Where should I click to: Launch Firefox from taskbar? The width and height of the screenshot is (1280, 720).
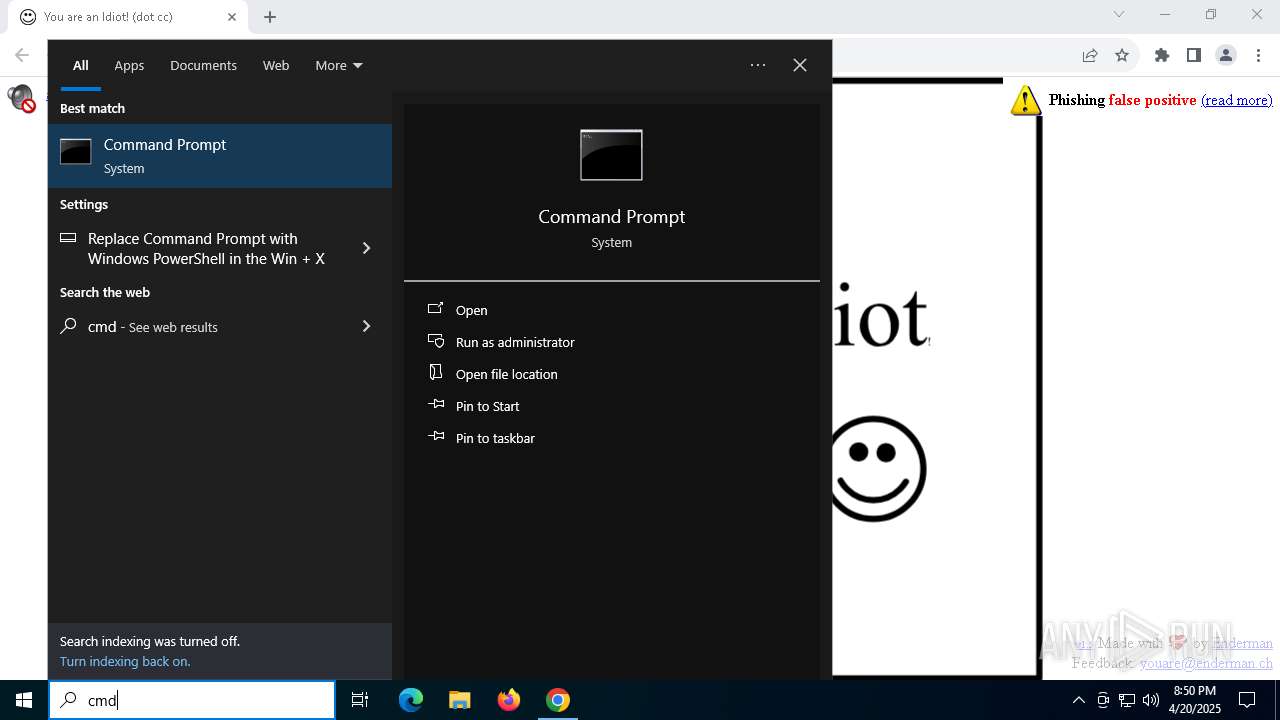[x=509, y=700]
